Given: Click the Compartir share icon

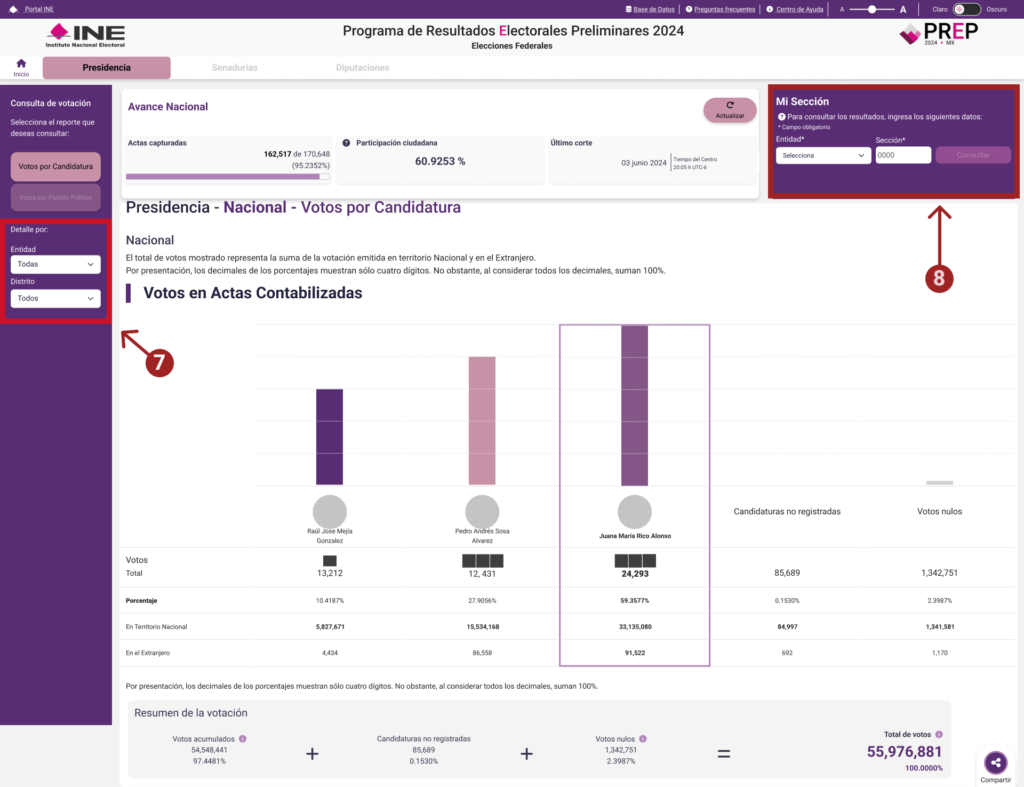Looking at the screenshot, I should click(995, 763).
